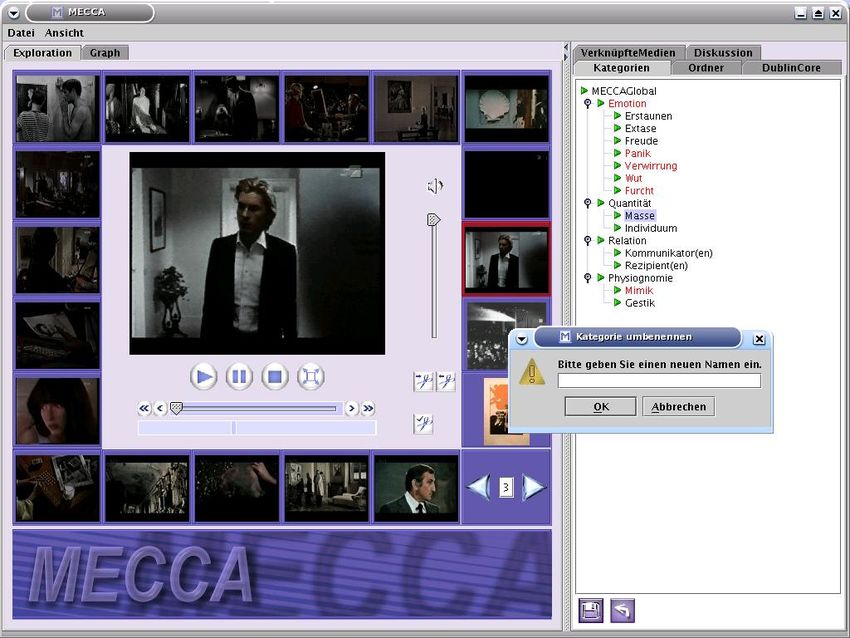Select the Gestik category

tap(640, 302)
